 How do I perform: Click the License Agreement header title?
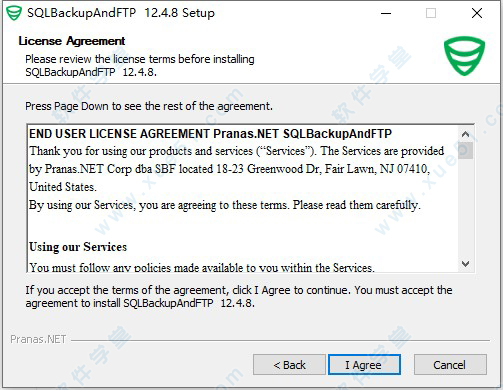72,41
